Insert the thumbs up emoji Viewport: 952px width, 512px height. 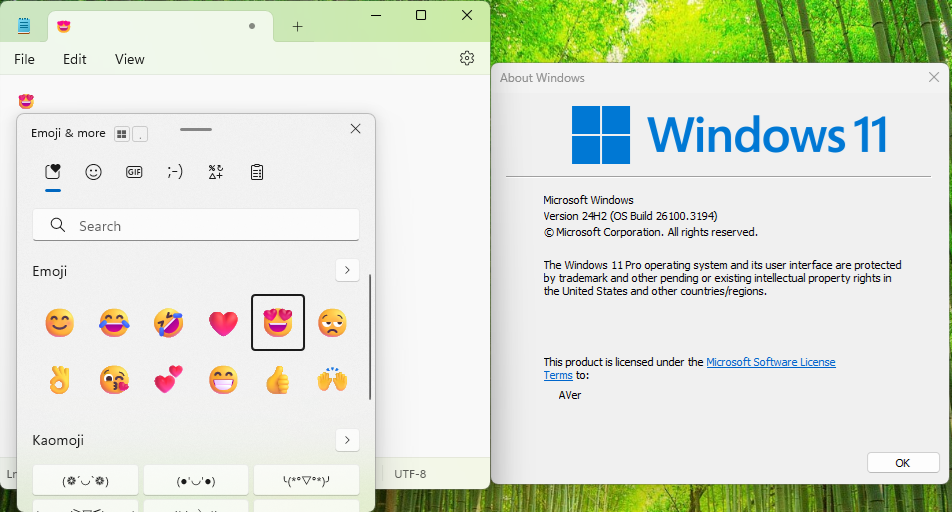click(278, 380)
